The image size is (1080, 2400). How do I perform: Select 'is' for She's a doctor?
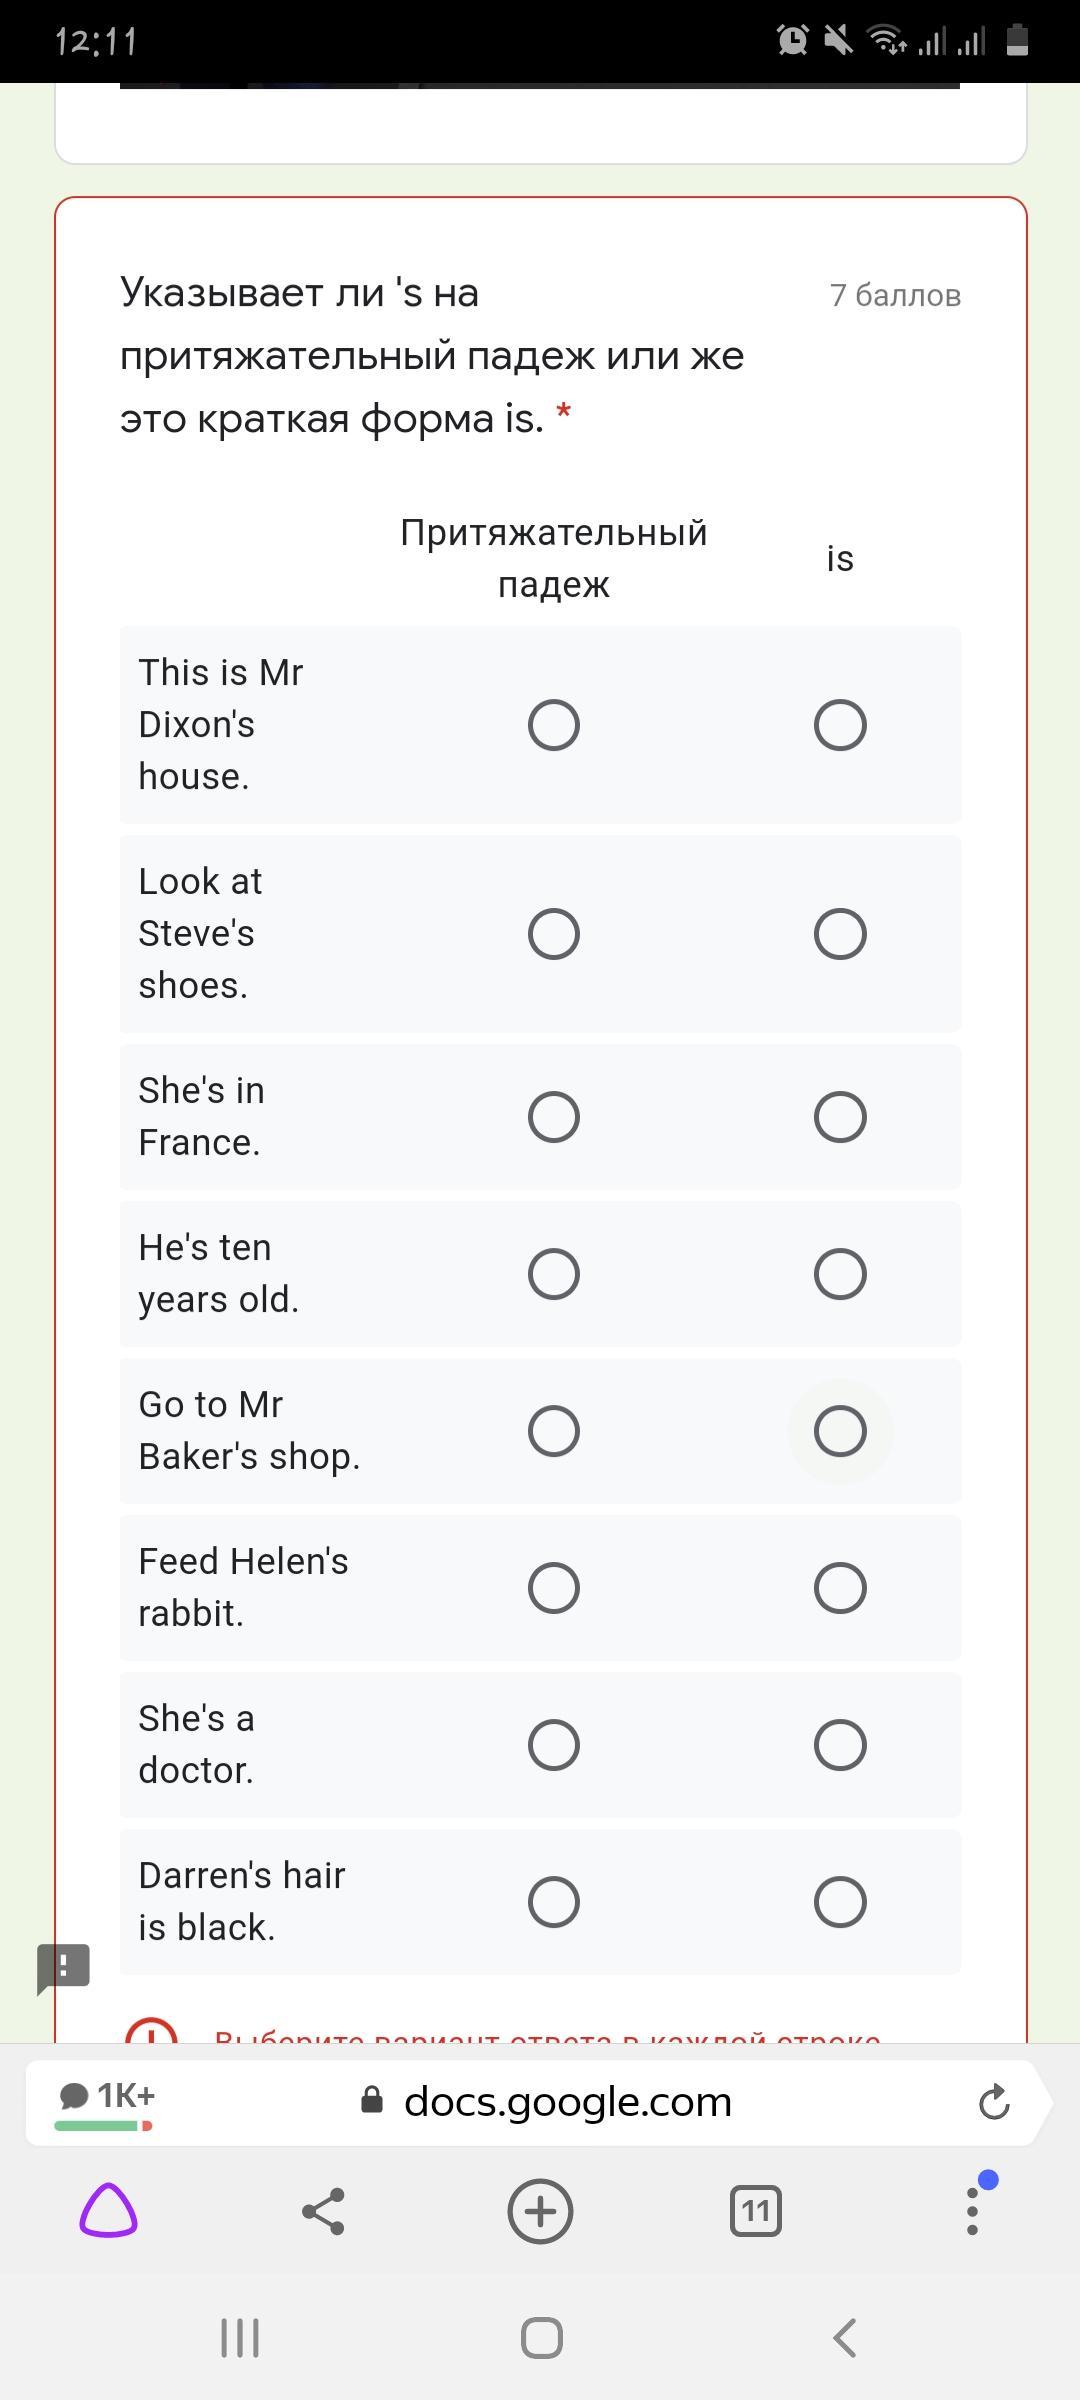840,1745
